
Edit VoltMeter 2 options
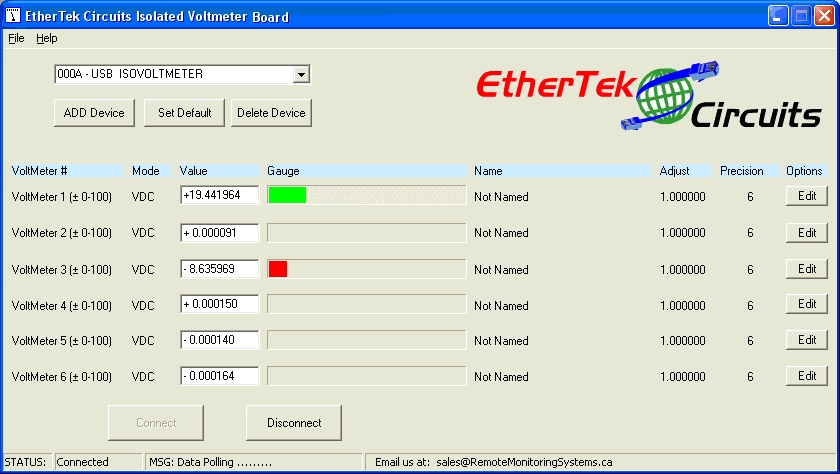point(806,233)
